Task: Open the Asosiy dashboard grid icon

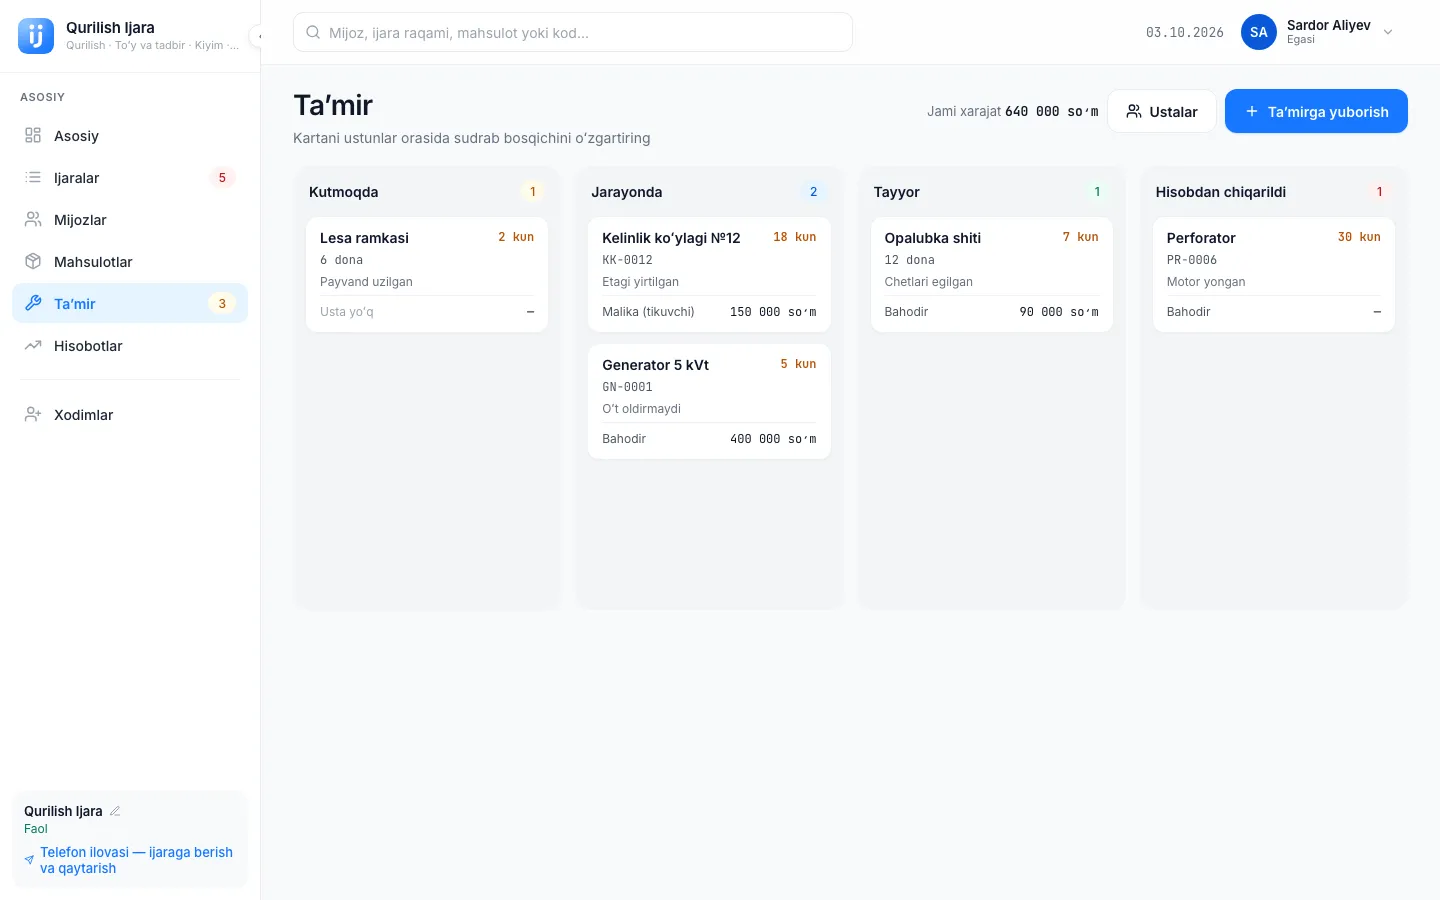Action: [33, 136]
